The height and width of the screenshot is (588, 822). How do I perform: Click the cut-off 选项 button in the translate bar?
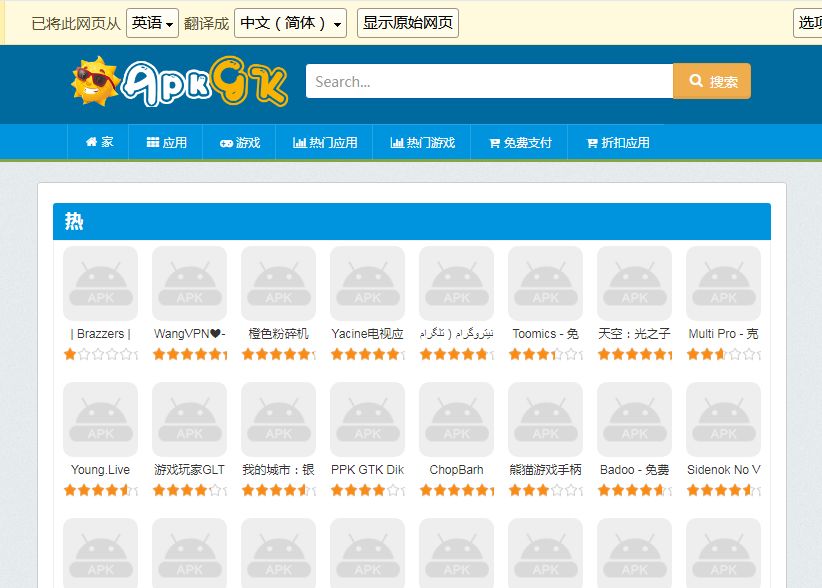click(808, 23)
